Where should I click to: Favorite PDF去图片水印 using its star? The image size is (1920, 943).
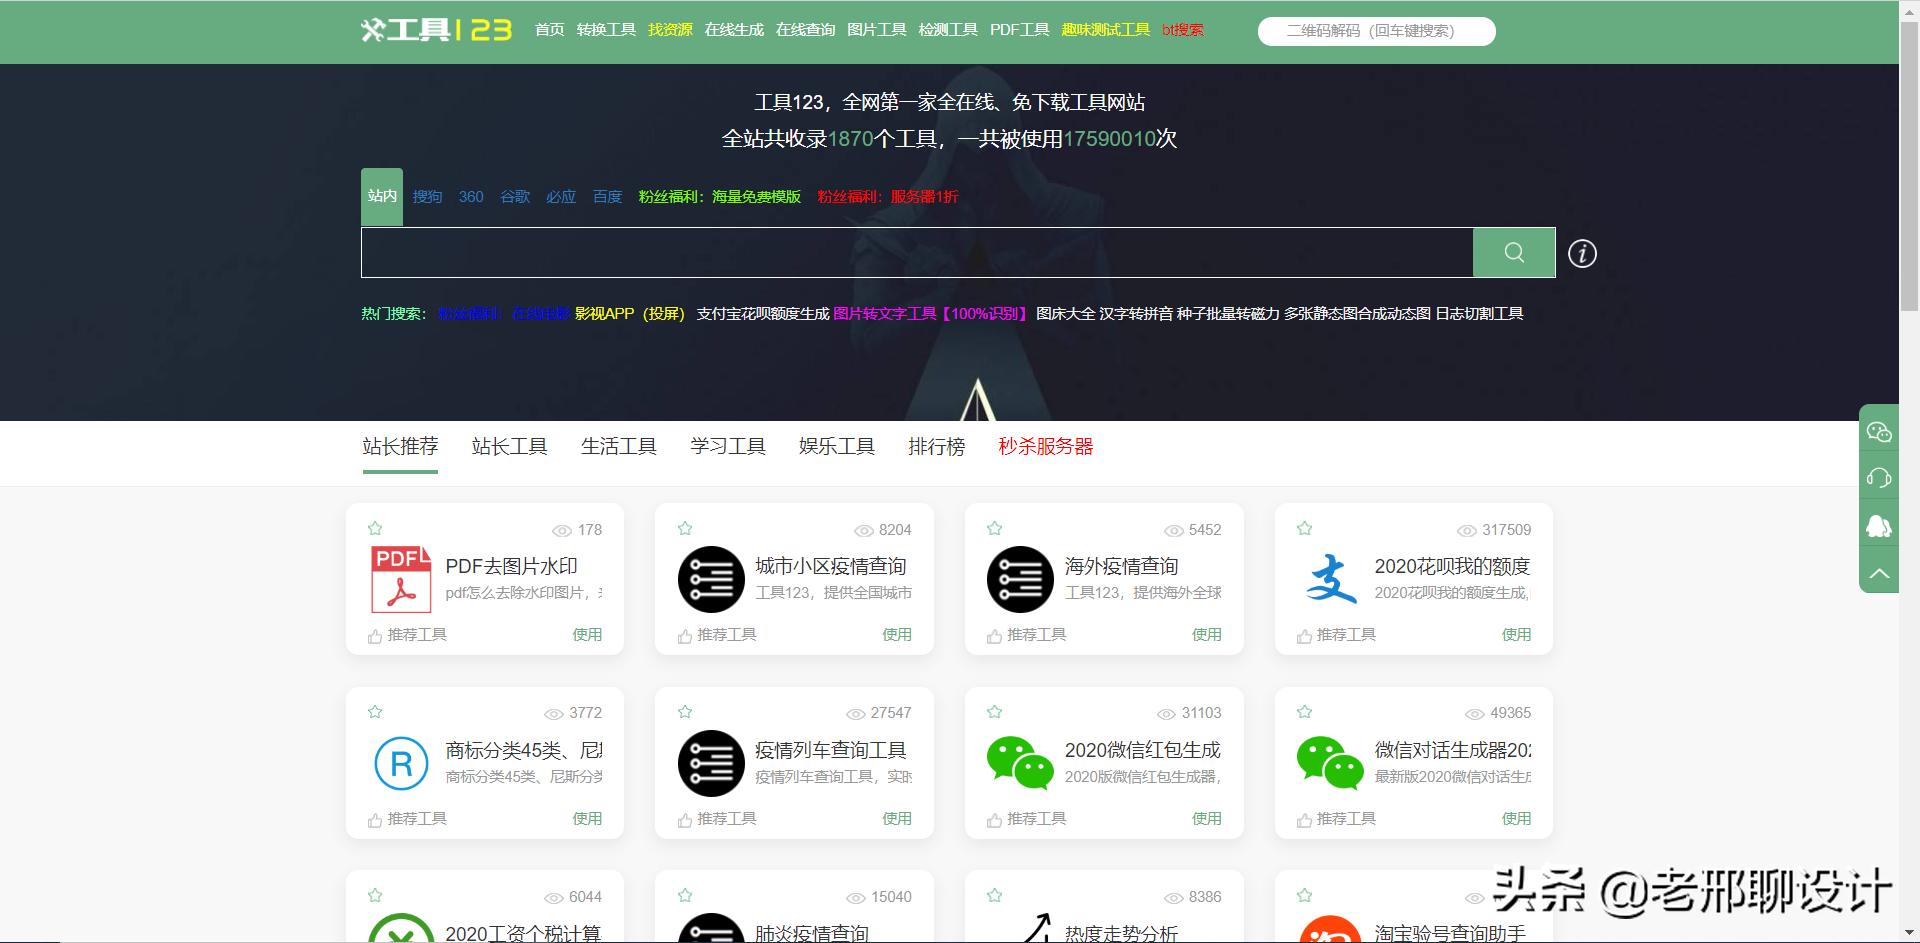(375, 528)
